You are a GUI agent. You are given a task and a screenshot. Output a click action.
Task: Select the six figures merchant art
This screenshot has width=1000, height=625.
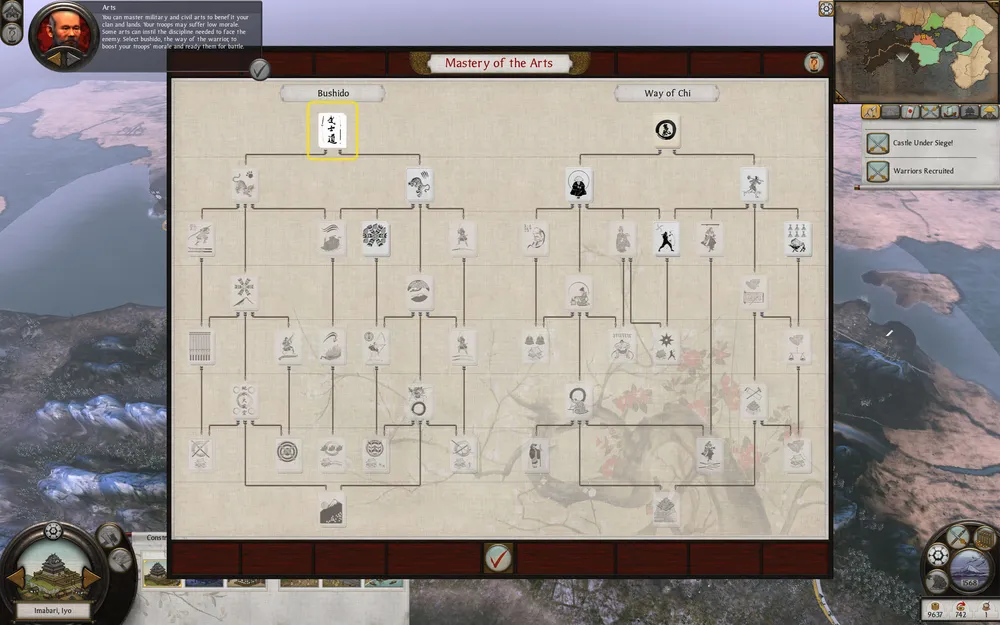coord(798,239)
